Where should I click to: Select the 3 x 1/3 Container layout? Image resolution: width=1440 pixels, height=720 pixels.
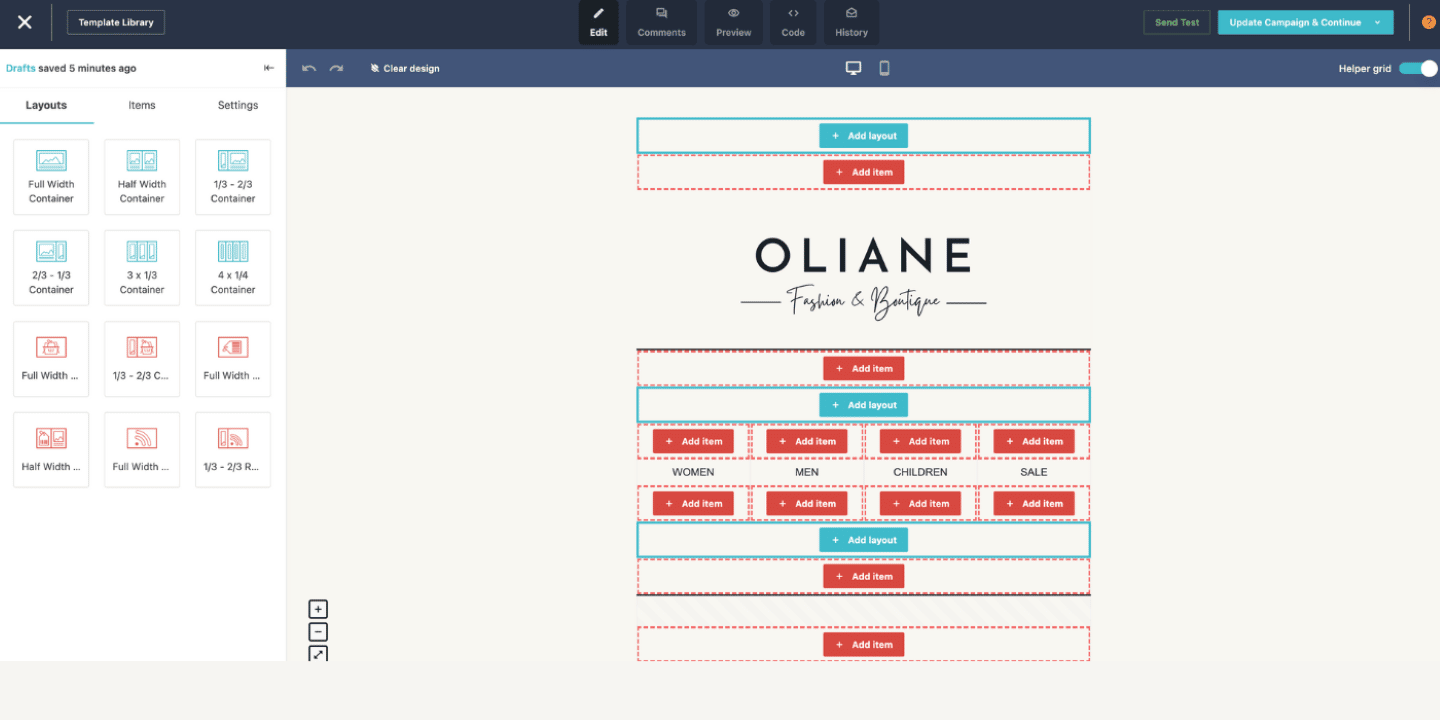(x=142, y=268)
